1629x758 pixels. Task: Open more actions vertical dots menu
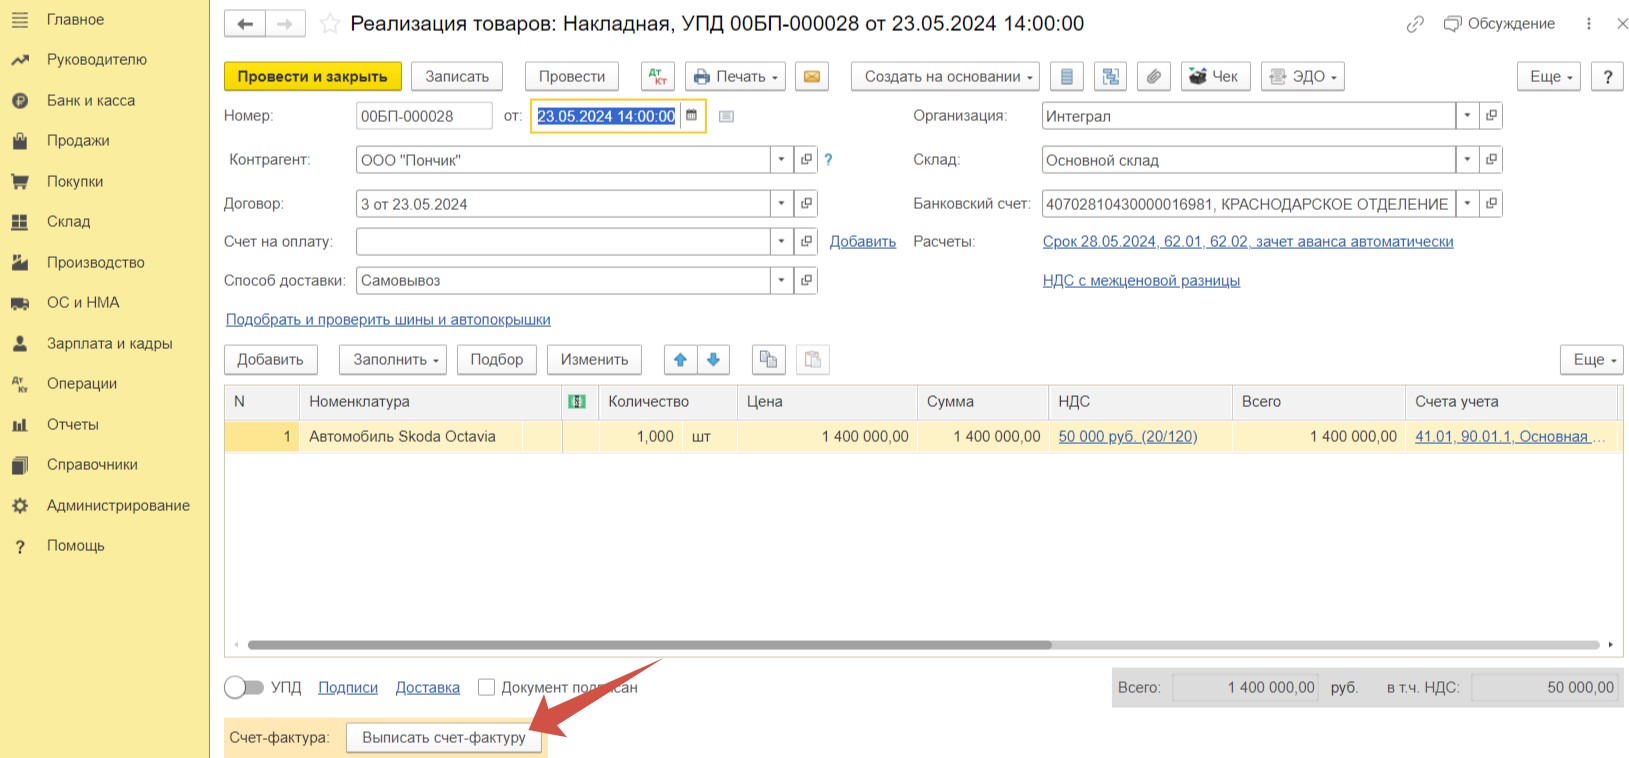coord(1589,24)
